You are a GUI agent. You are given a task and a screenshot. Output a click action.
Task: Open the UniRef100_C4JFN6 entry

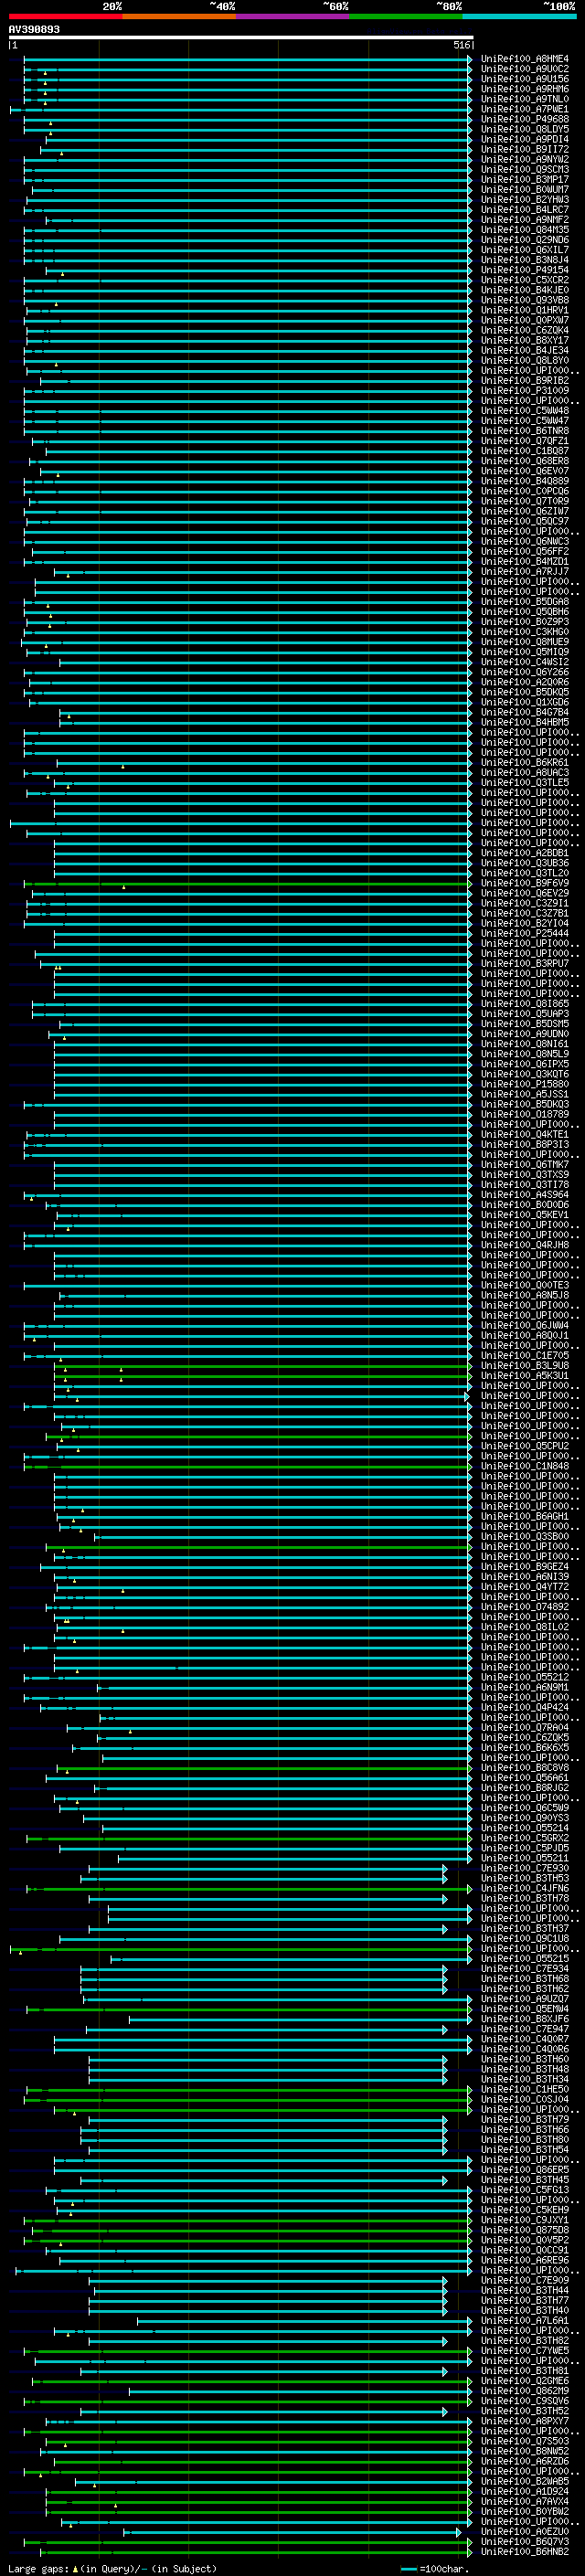pos(525,1888)
